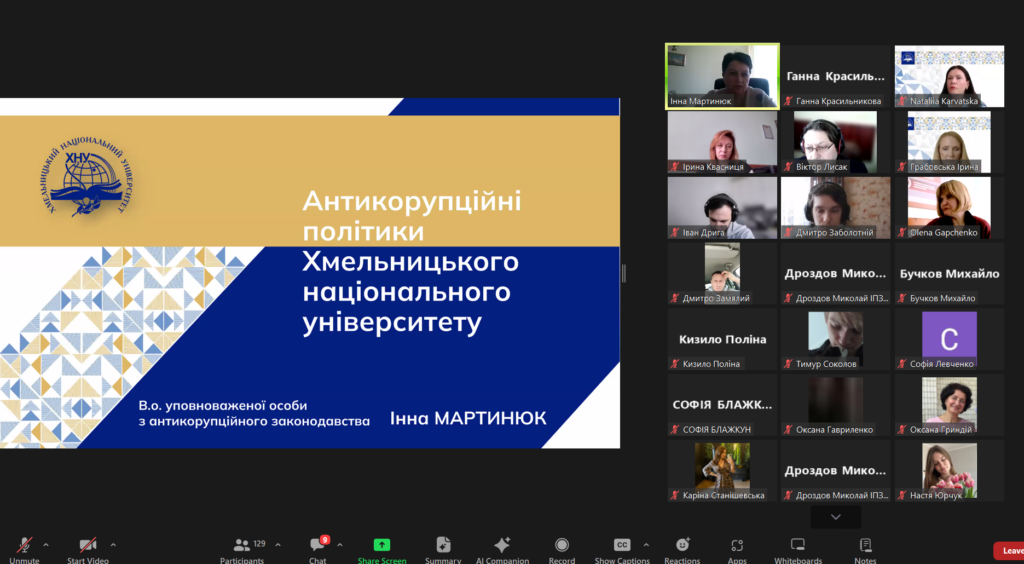The image size is (1024, 564).
Task: Expand caption options arrow beside Show Captions
Action: pyautogui.click(x=646, y=545)
